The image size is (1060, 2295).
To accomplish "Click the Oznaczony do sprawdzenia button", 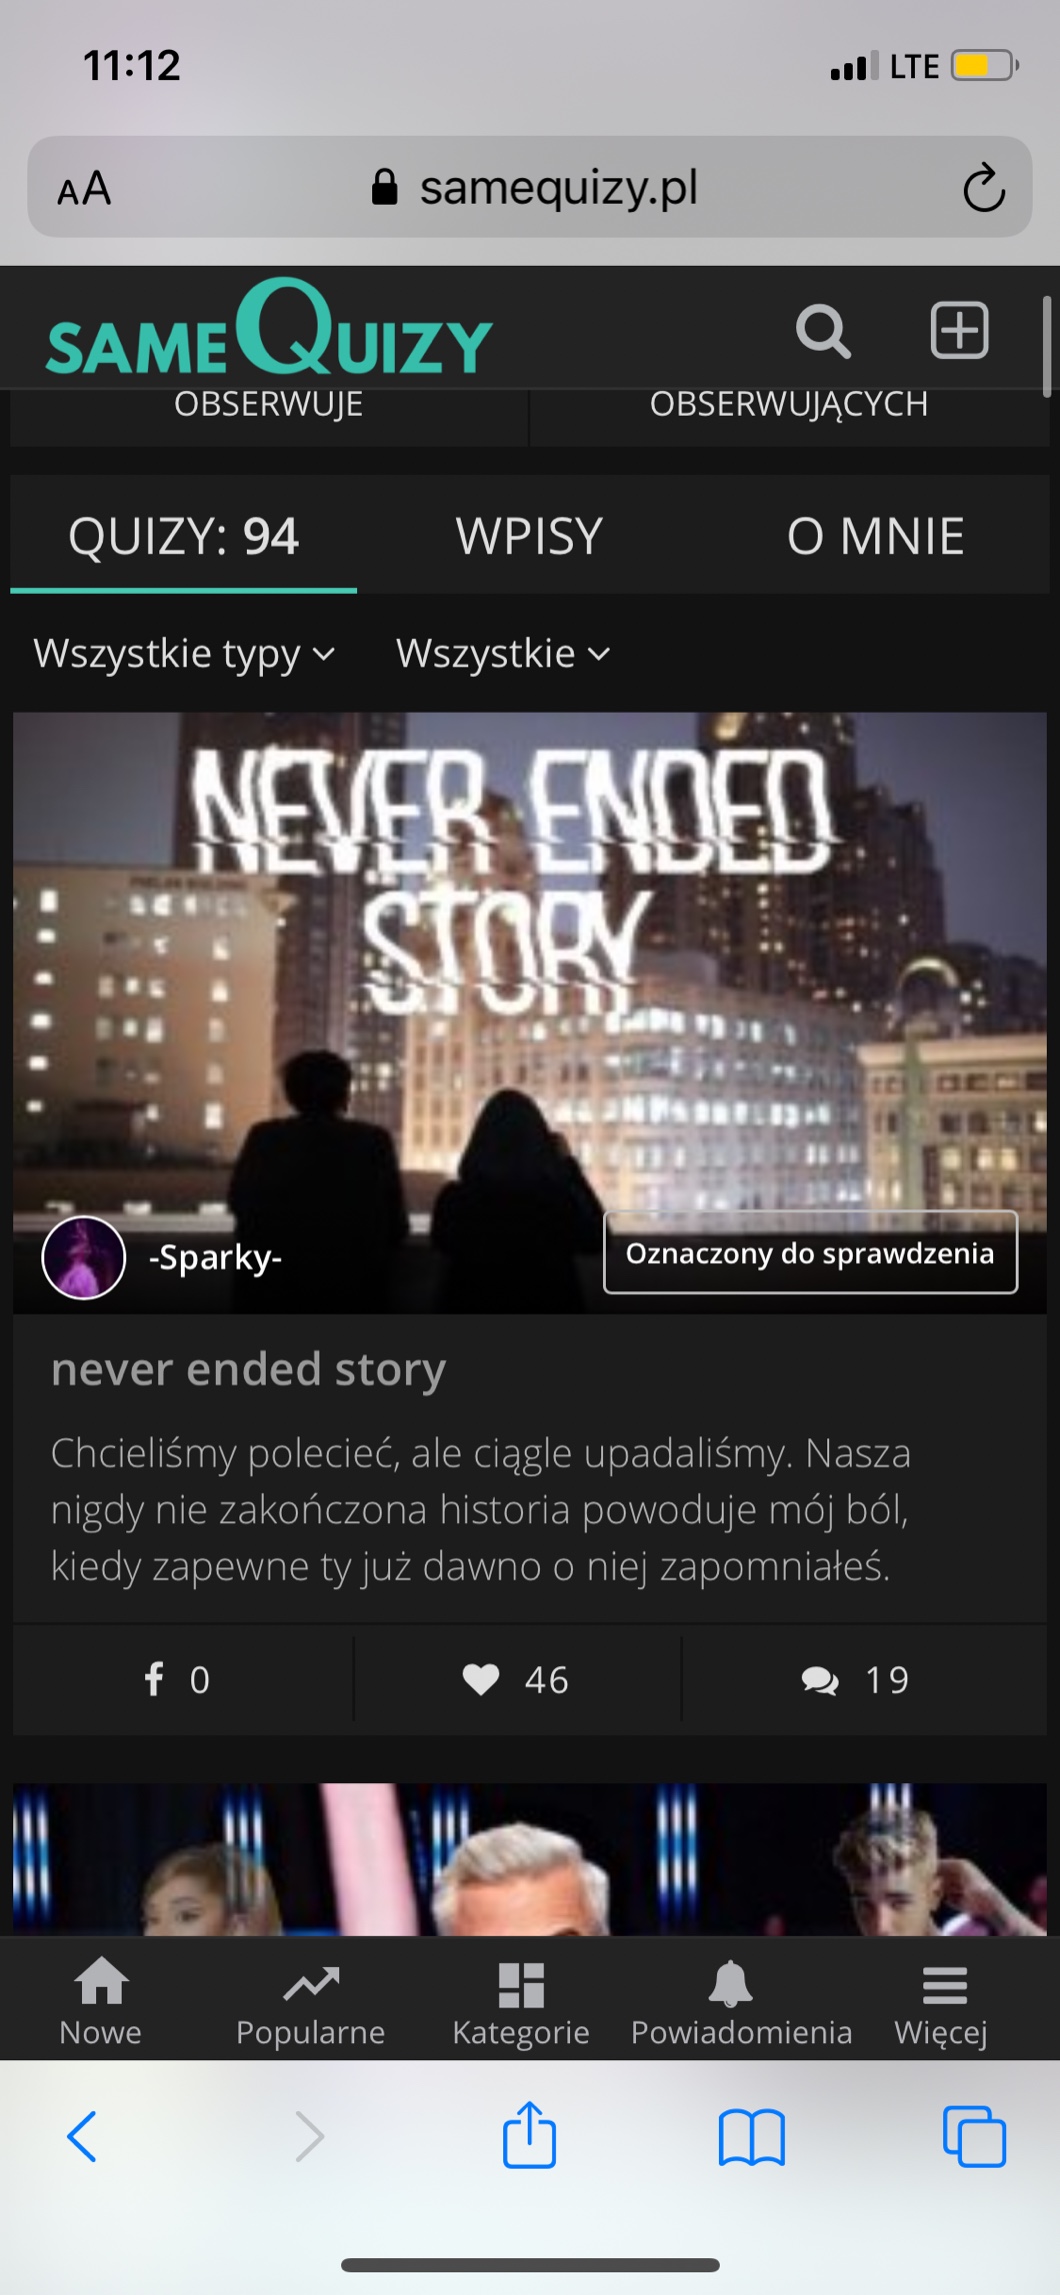I will pos(811,1252).
